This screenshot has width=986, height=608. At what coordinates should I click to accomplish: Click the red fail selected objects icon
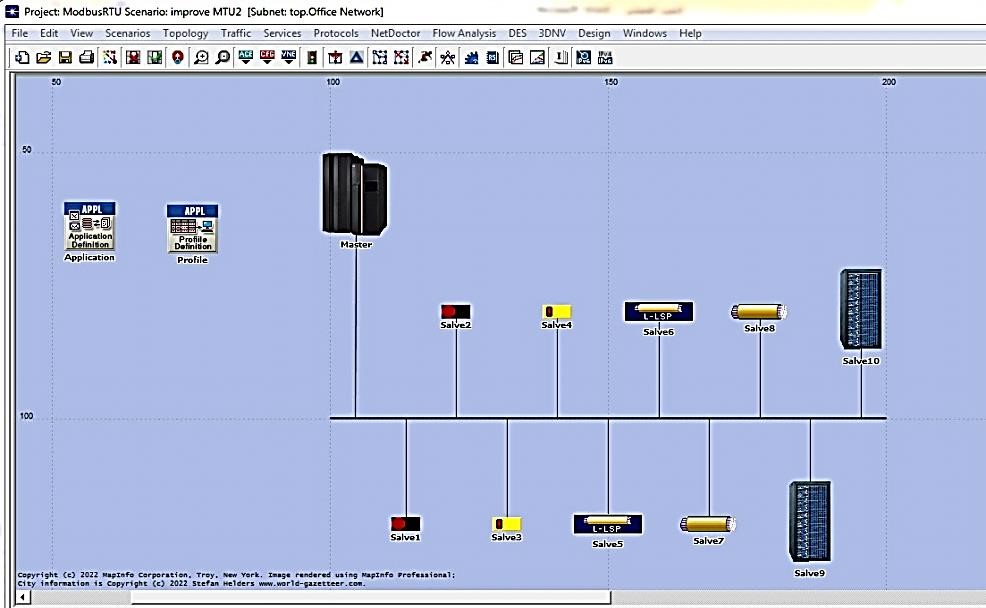pyautogui.click(x=133, y=57)
